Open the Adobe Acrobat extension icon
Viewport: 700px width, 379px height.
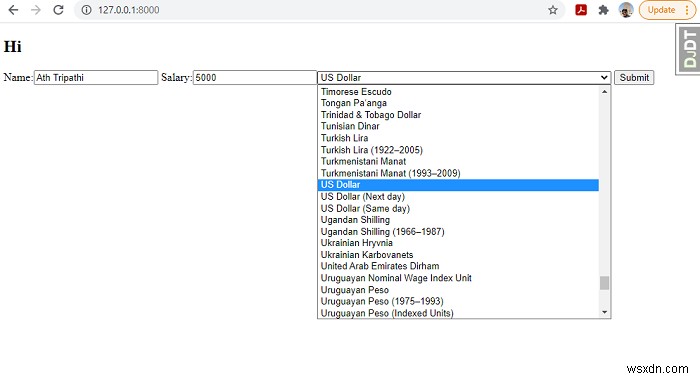pos(581,9)
